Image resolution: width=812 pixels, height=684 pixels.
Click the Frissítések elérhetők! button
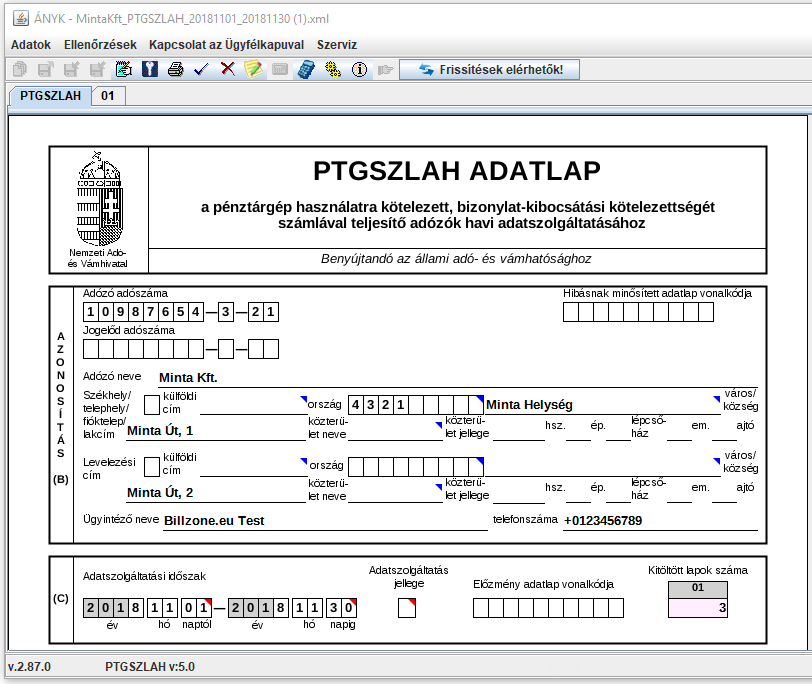tap(490, 69)
